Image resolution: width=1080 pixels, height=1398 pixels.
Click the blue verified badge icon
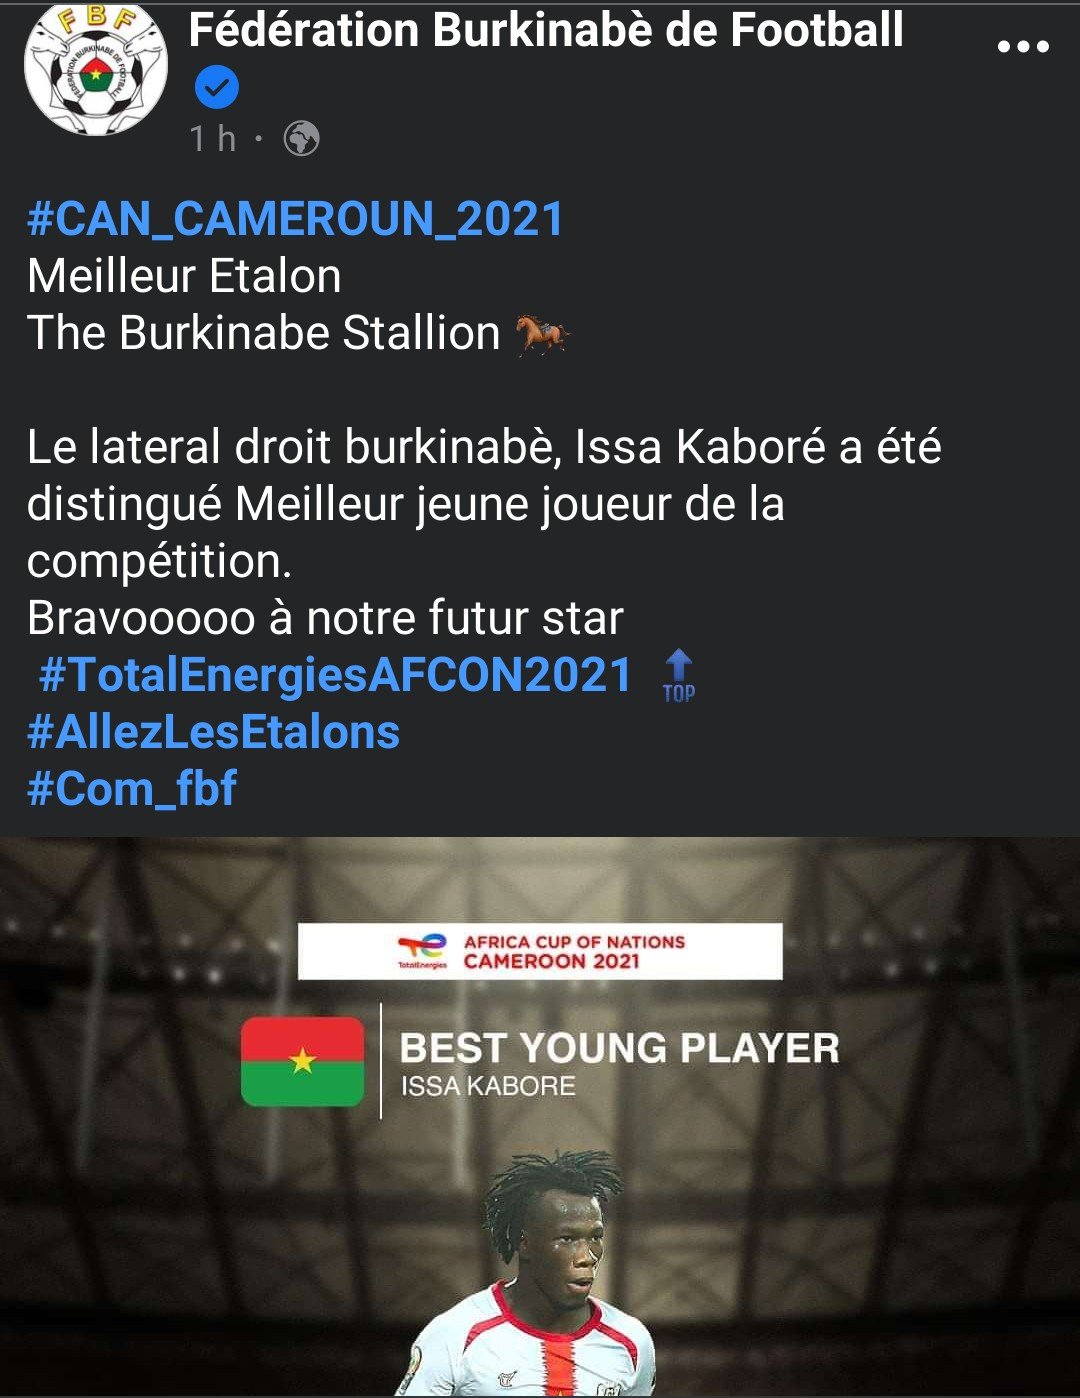click(x=216, y=89)
